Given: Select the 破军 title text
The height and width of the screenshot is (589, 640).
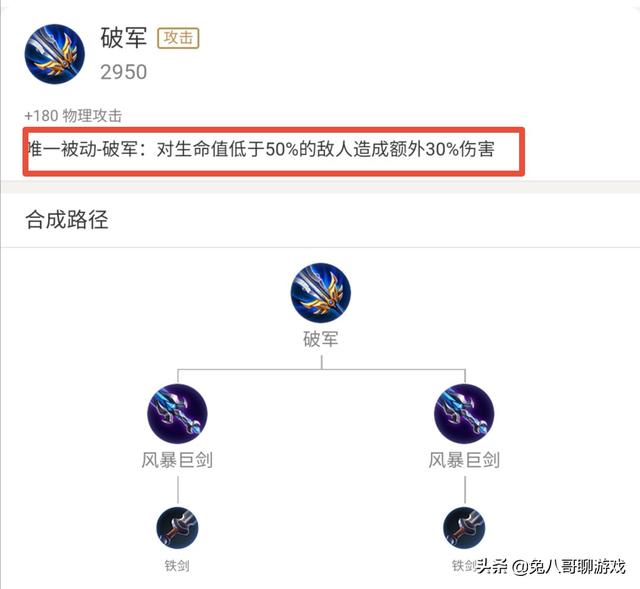Looking at the screenshot, I should pos(124,38).
